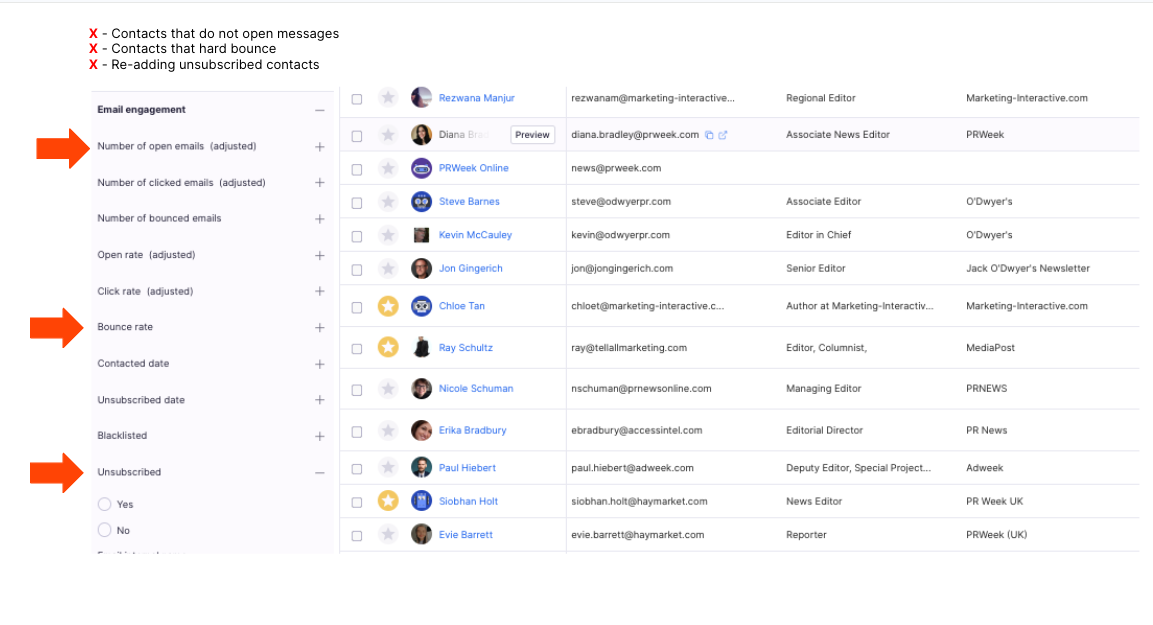Select the Rezwana Manjur row checkbox
The width and height of the screenshot is (1153, 625).
pyautogui.click(x=357, y=99)
